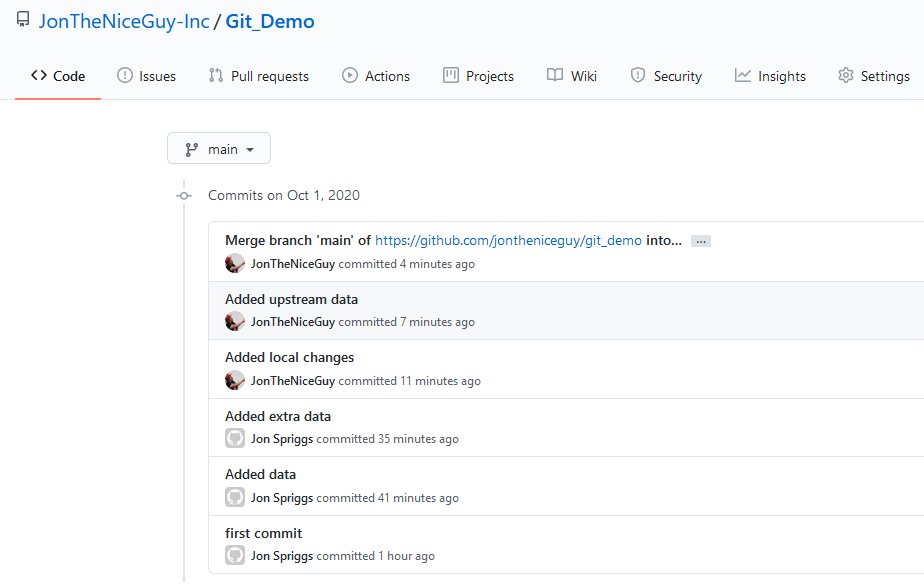Click avatar on 'Added local changes' row
The image size is (924, 585).
click(235, 381)
